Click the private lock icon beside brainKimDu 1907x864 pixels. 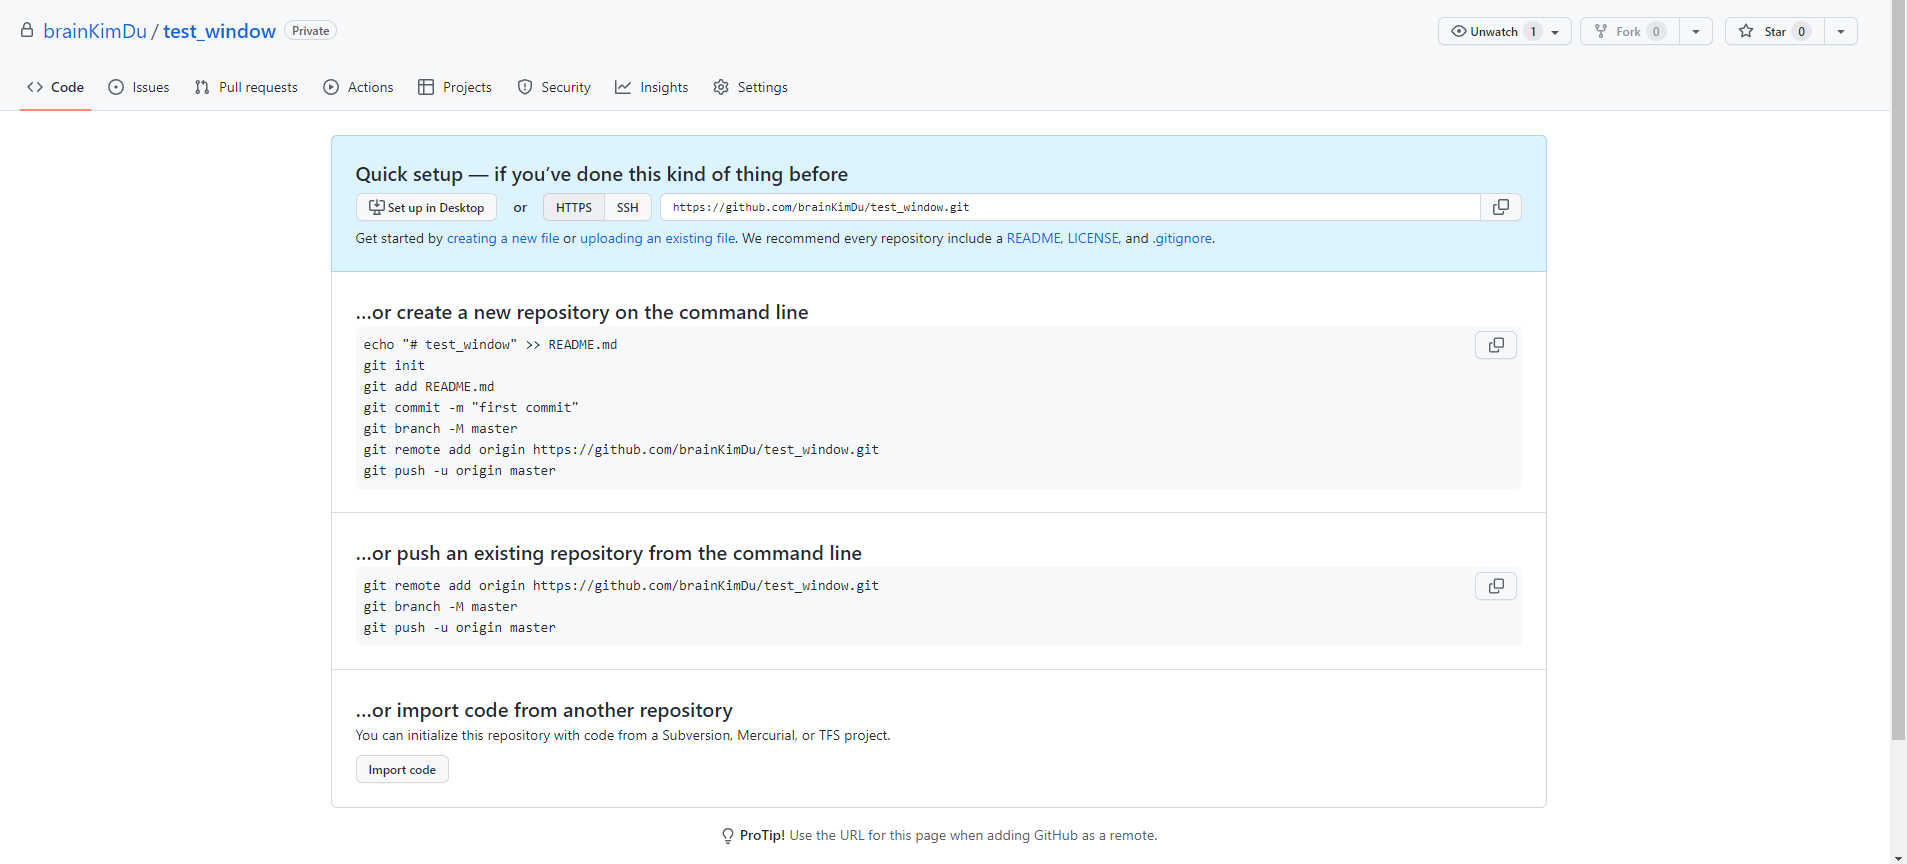27,30
